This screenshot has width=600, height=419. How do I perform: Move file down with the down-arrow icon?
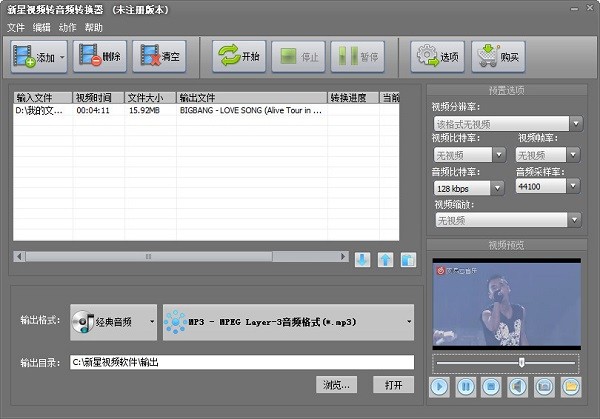[x=362, y=260]
